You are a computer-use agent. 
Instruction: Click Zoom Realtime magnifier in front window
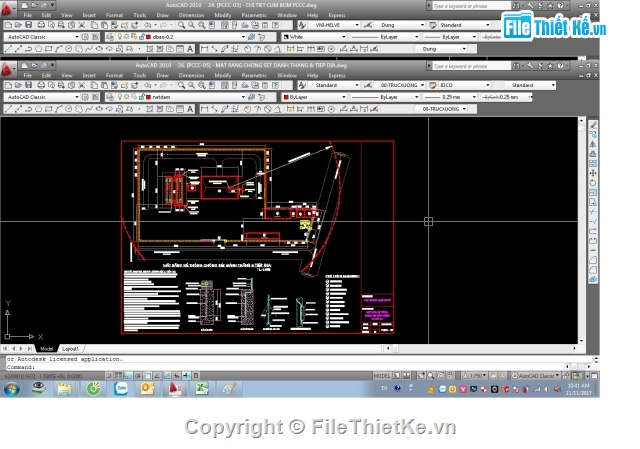point(181,85)
